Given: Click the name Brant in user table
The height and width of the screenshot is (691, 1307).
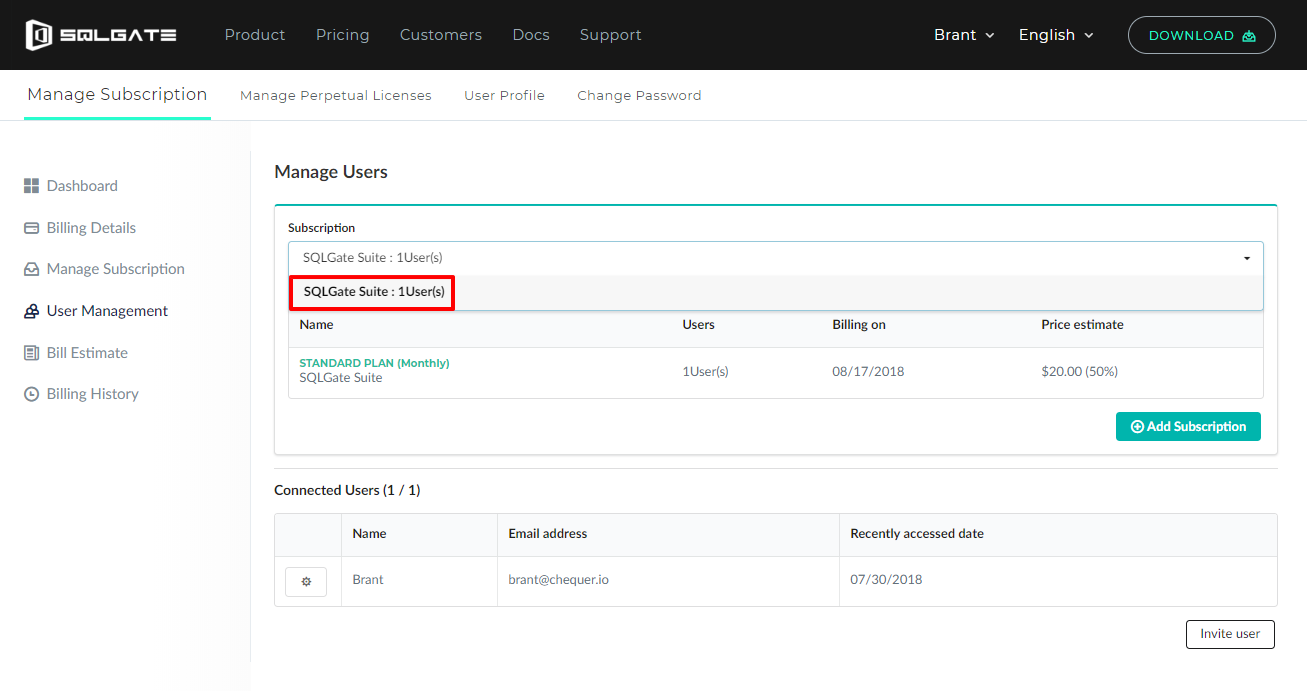Looking at the screenshot, I should [368, 580].
